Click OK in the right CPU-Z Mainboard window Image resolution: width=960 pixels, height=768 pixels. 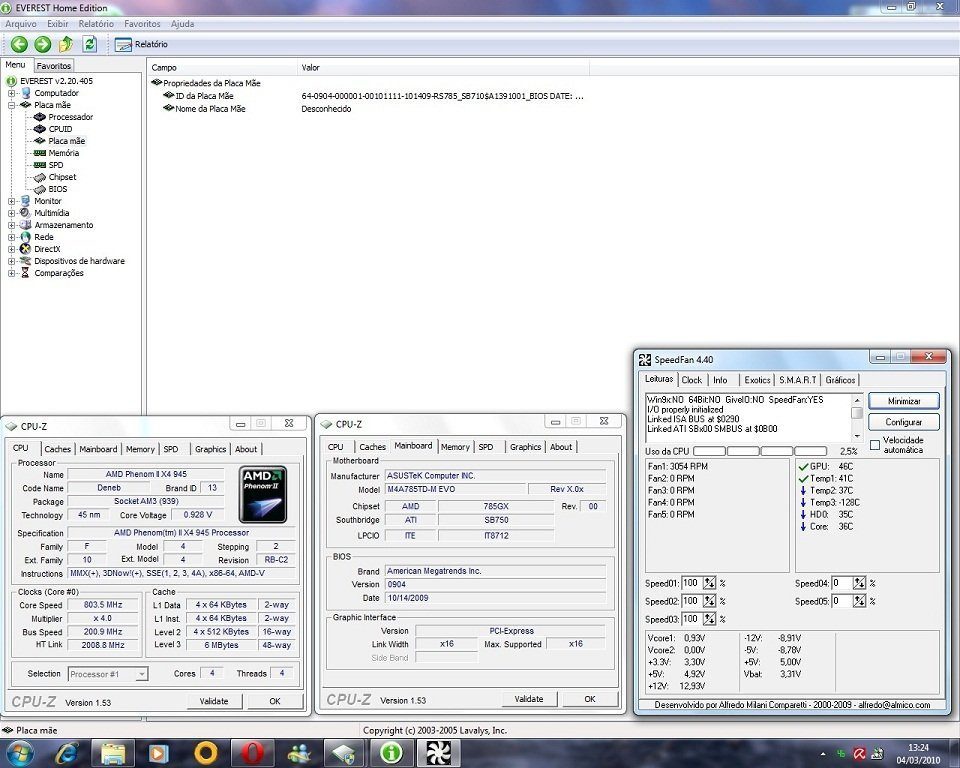(x=590, y=699)
